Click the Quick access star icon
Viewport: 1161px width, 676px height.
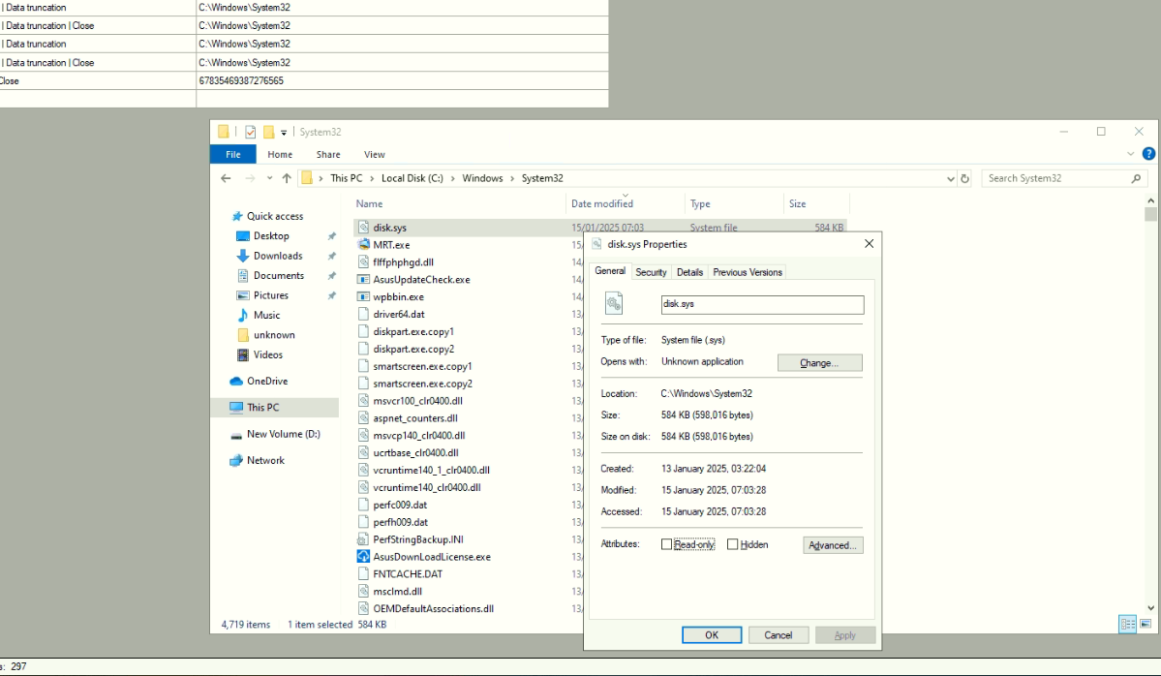pos(237,216)
